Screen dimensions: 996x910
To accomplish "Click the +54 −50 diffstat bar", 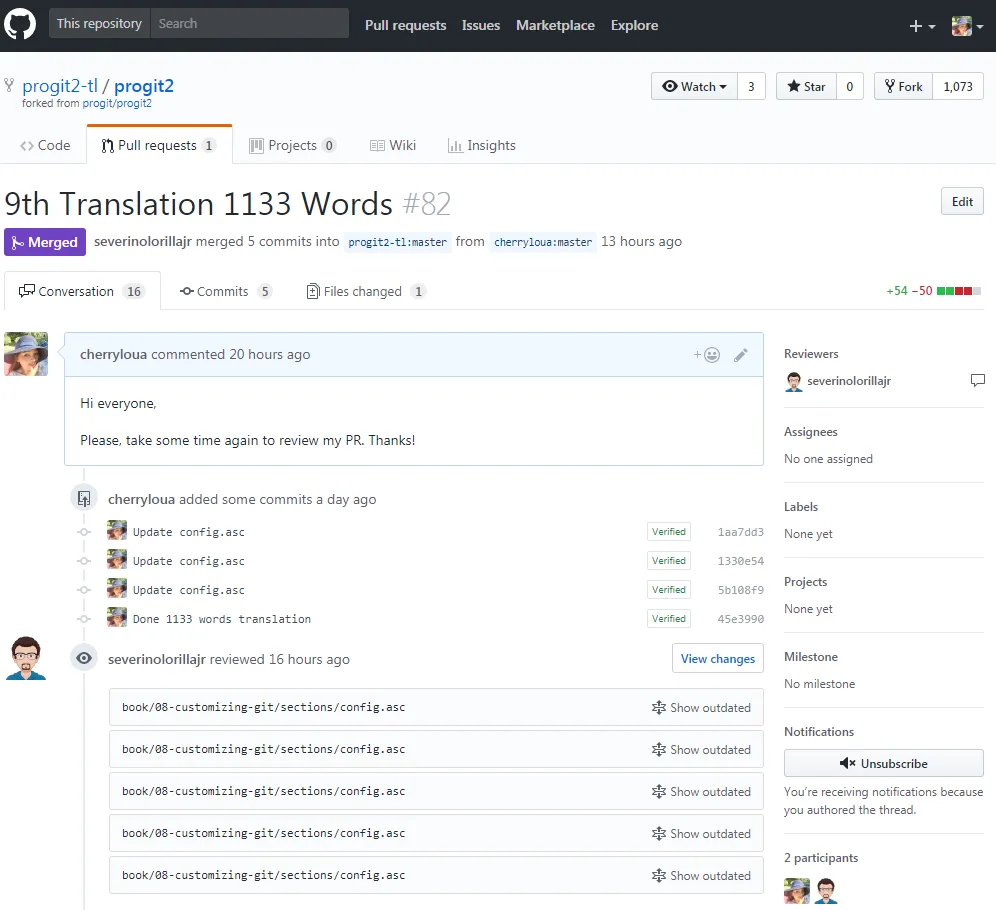I will (934, 291).
